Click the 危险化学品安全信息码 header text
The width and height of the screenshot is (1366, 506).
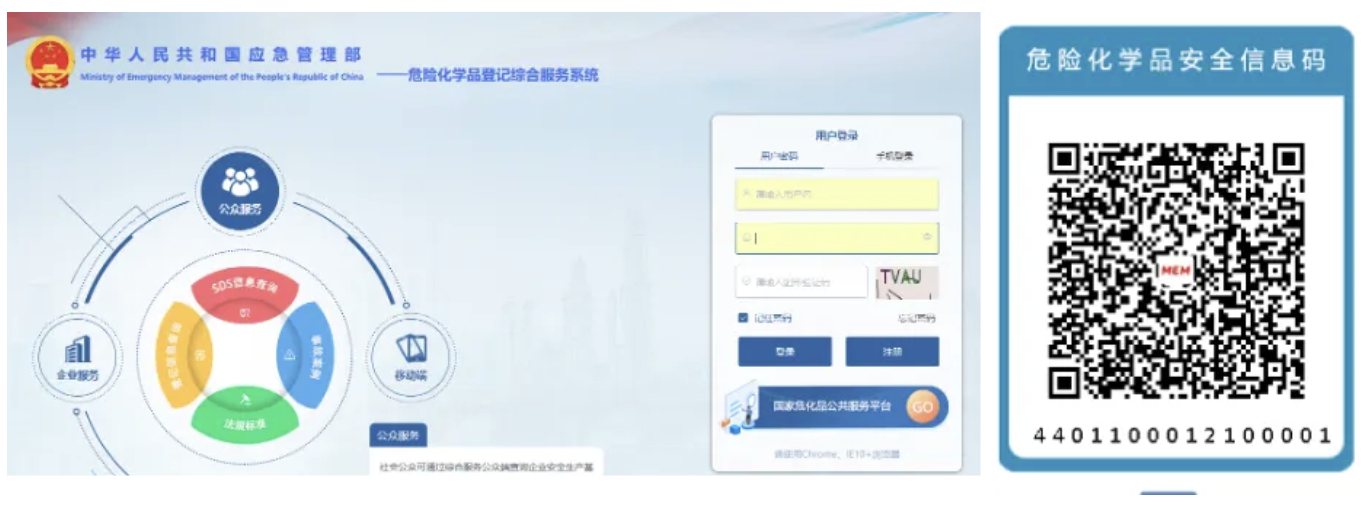[1176, 59]
